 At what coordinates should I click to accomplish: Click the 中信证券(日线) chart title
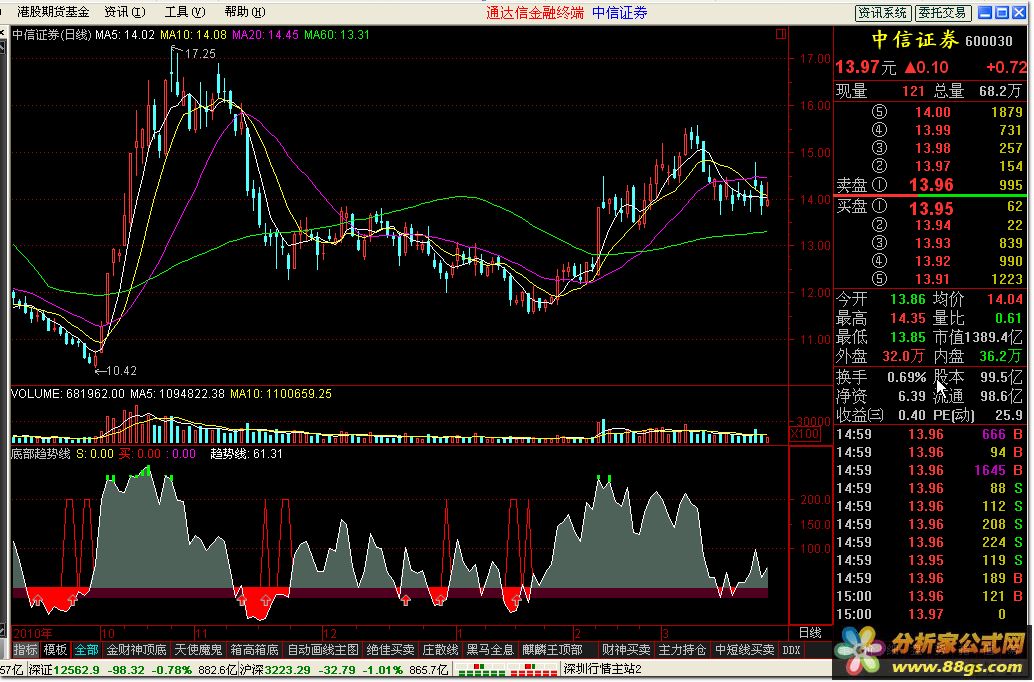[x=52, y=35]
